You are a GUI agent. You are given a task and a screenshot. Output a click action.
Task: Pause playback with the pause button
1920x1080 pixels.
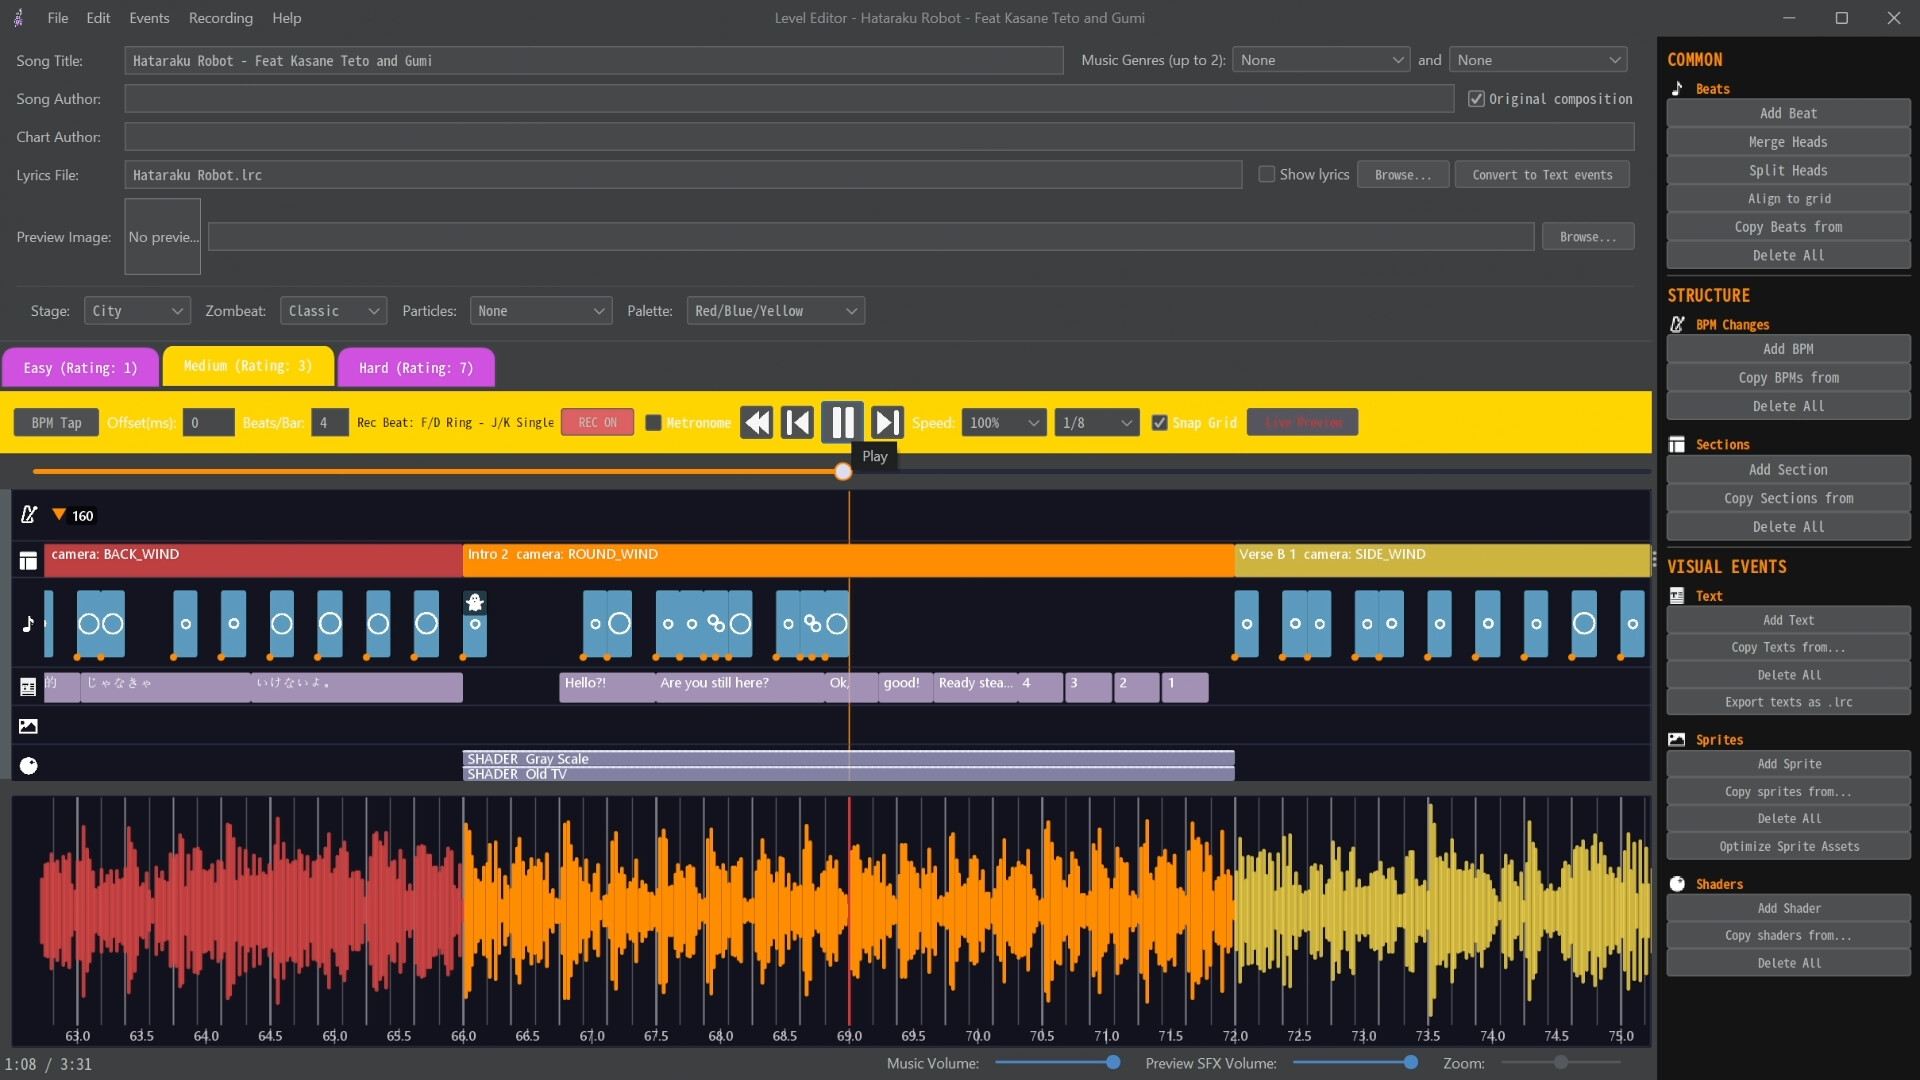pos(842,422)
